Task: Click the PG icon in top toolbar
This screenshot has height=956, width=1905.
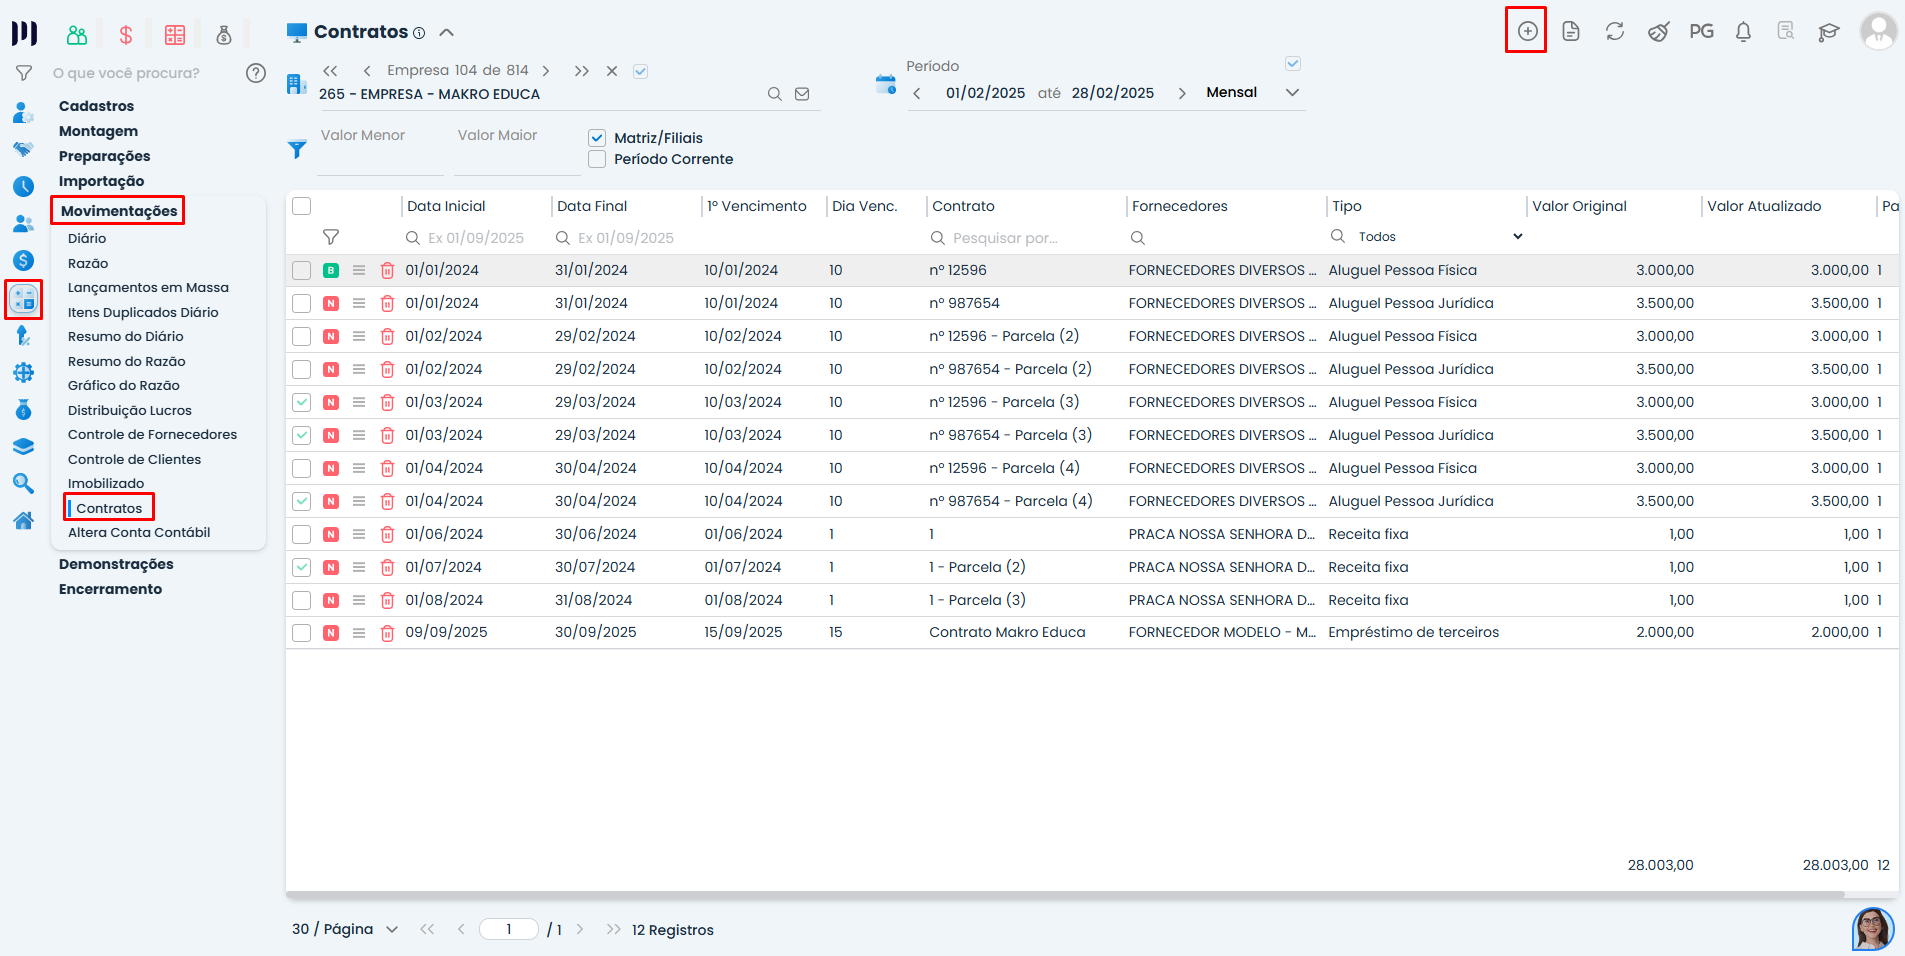Action: tap(1700, 31)
